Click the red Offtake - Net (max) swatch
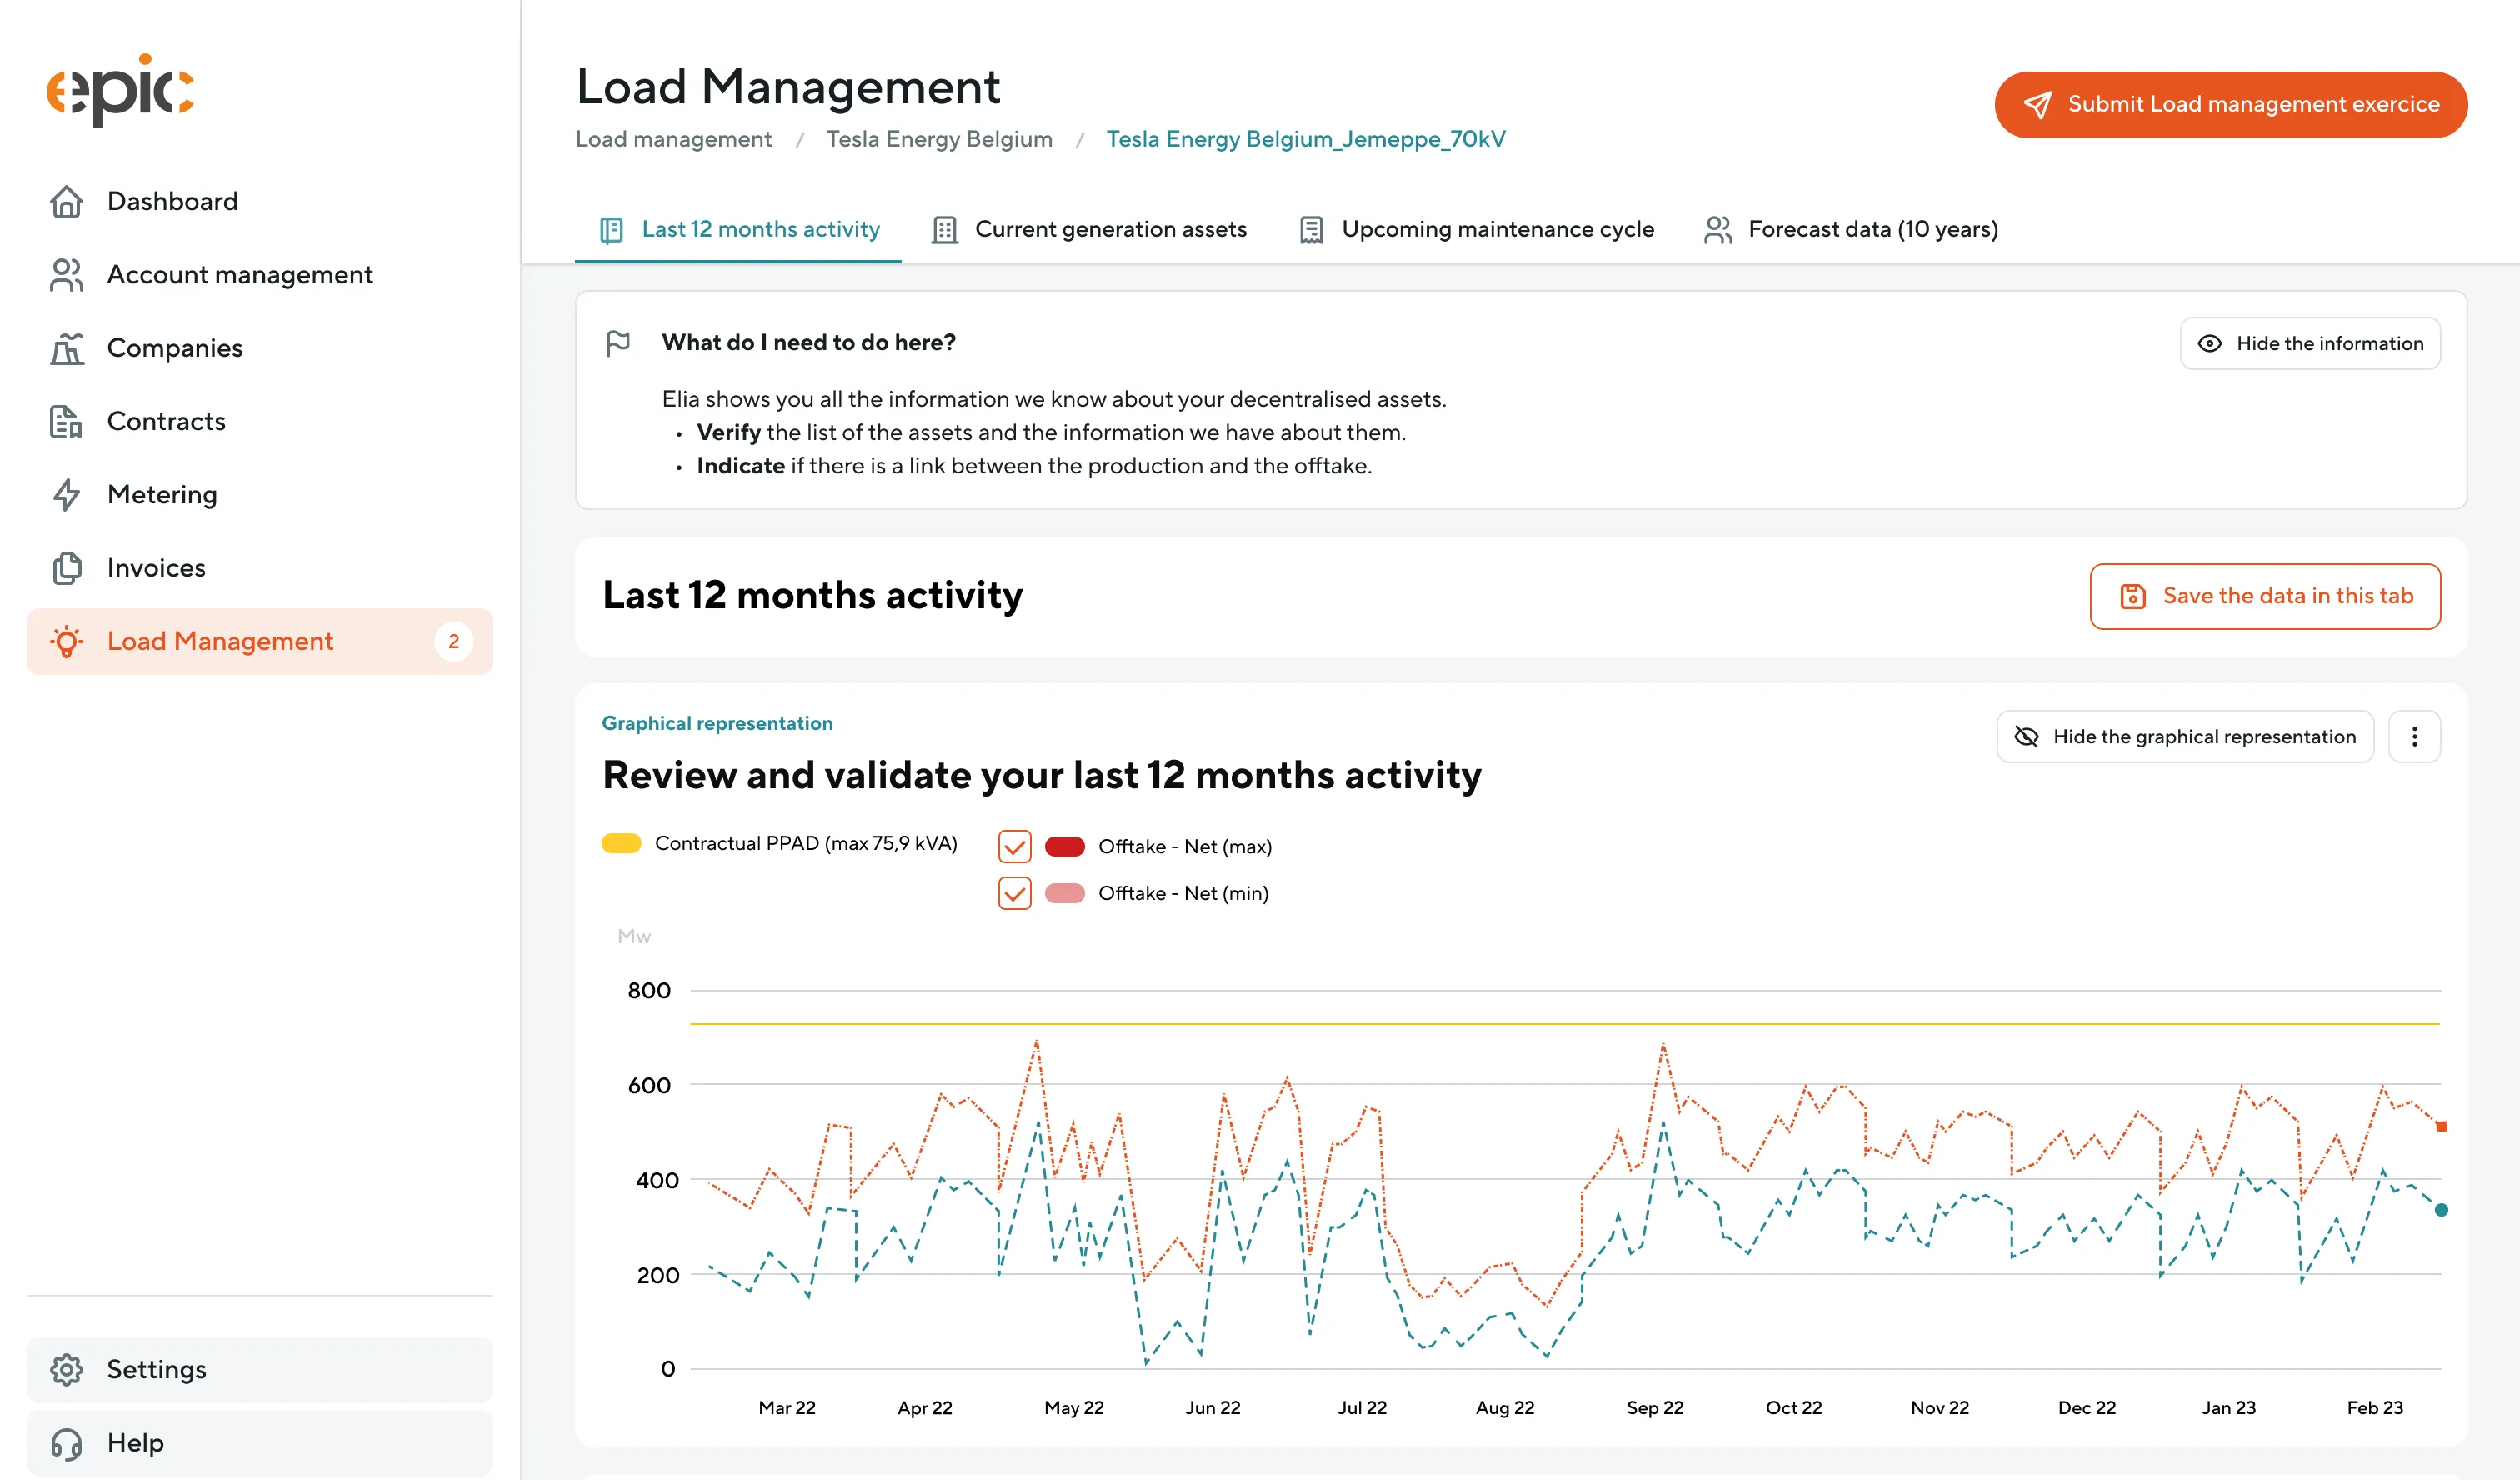 (x=1064, y=847)
